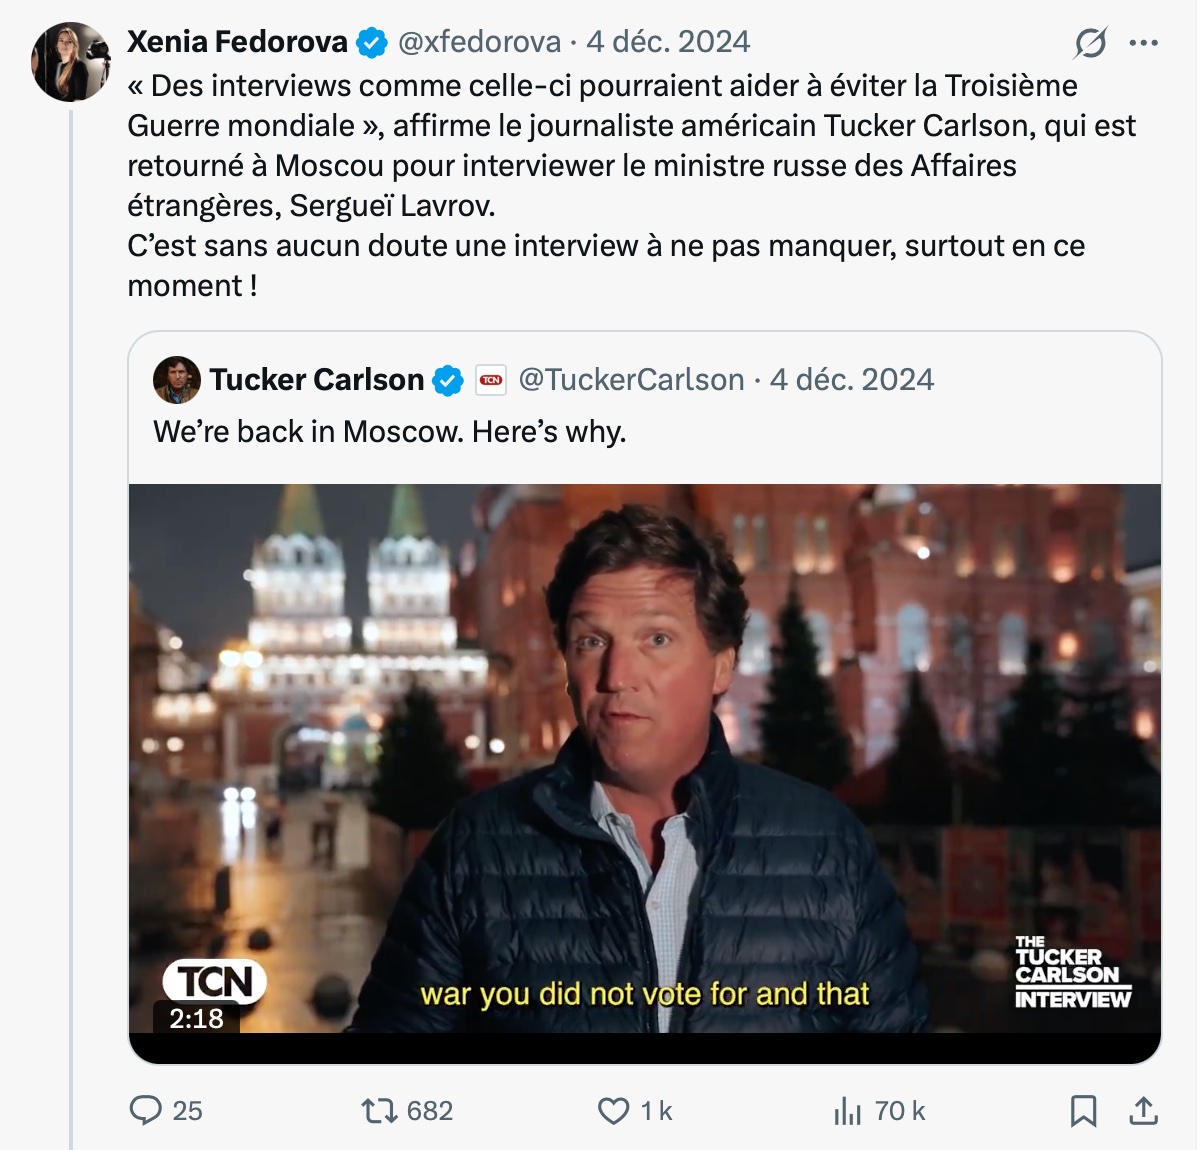Open the 4 déc. 2024 post timestamp
Viewport: 1204px width, 1150px height.
pyautogui.click(x=668, y=42)
